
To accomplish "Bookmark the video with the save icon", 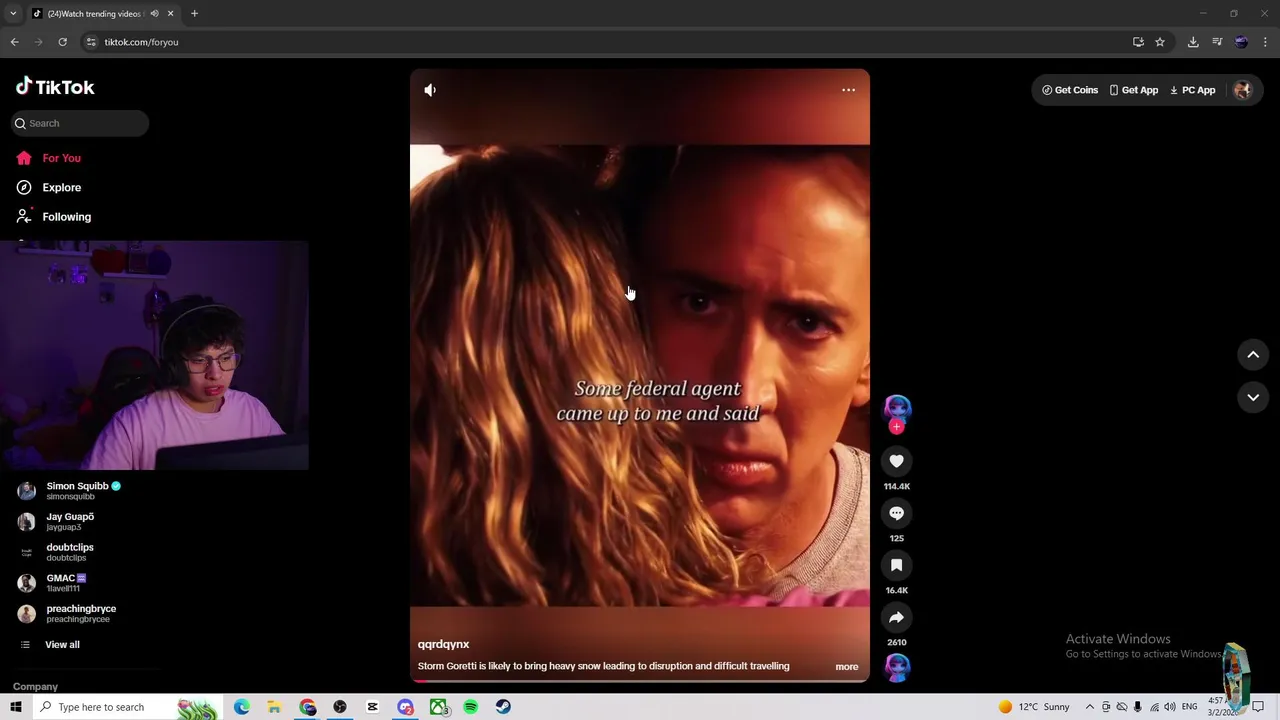I will pos(897,565).
